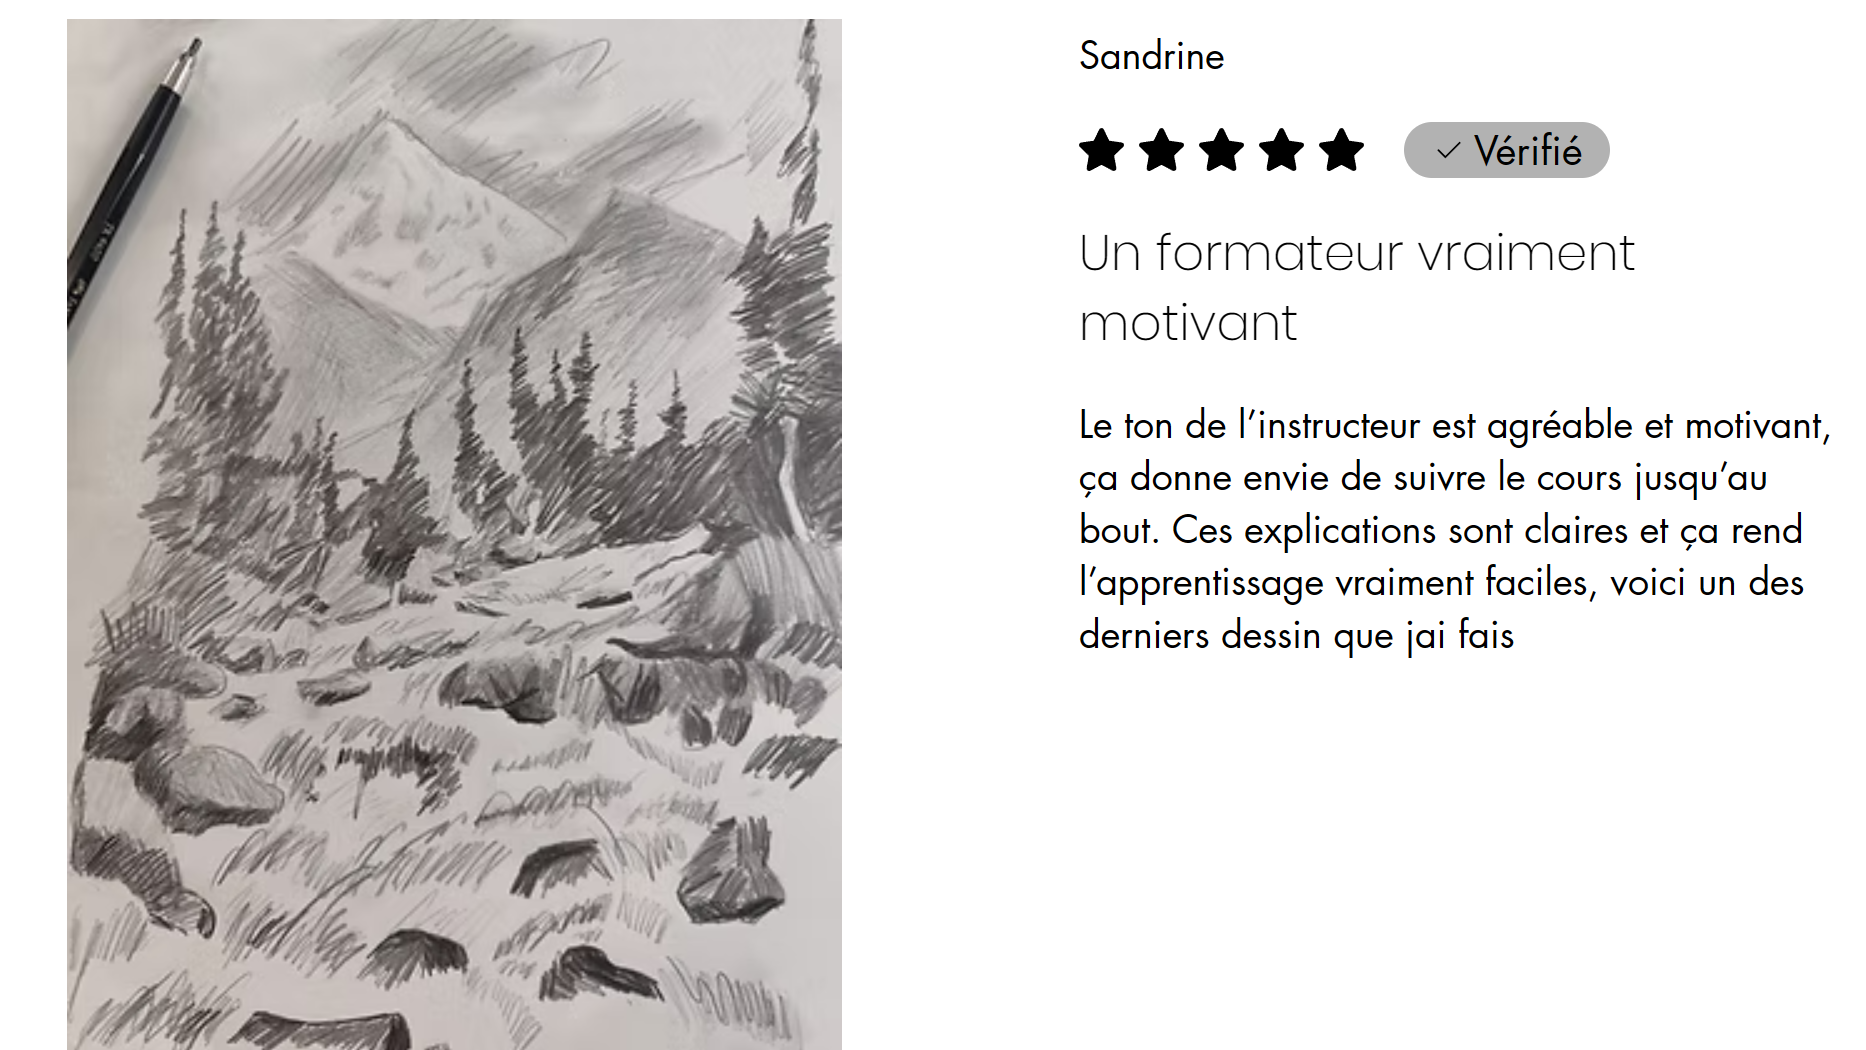Open reviewer name Sandrine
The width and height of the screenshot is (1866, 1050).
[x=1151, y=56]
